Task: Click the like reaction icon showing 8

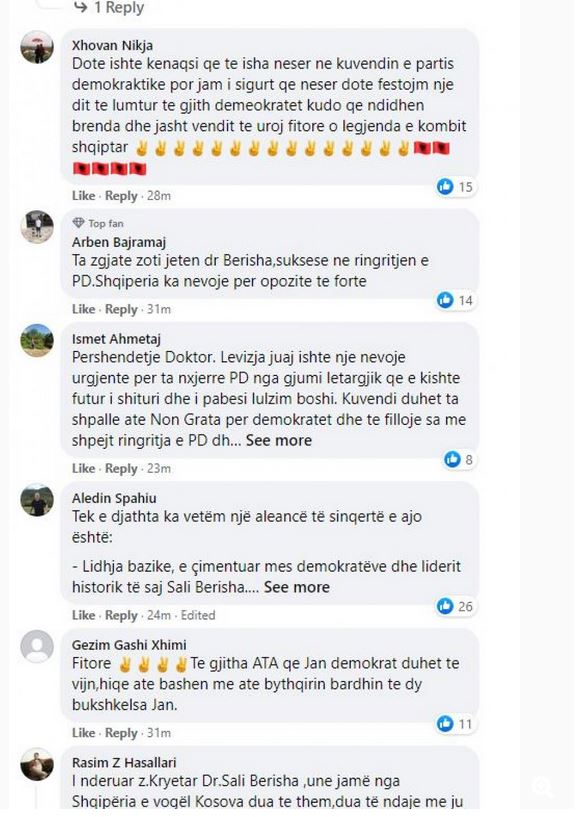Action: coord(452,459)
